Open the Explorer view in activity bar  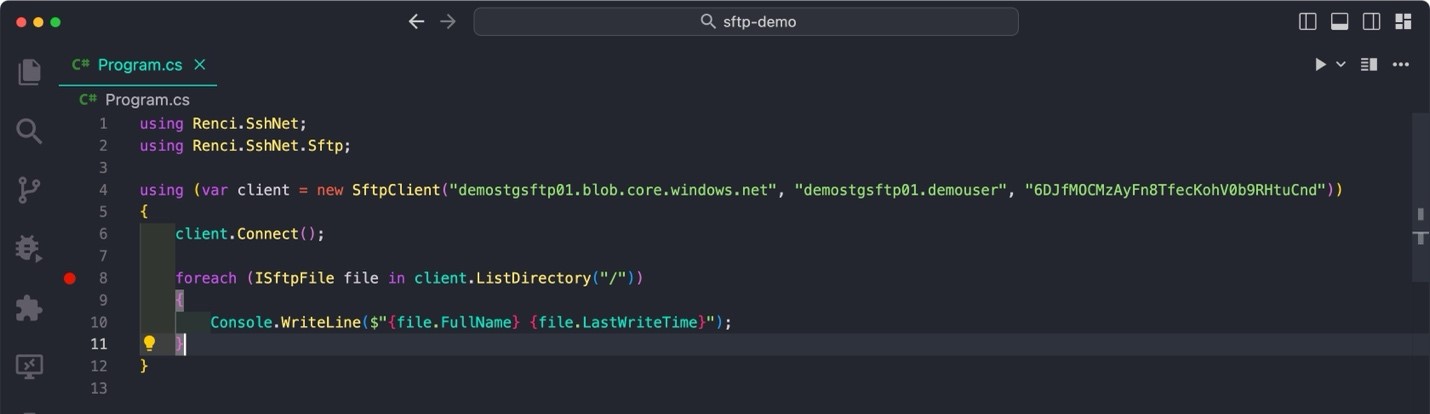29,72
